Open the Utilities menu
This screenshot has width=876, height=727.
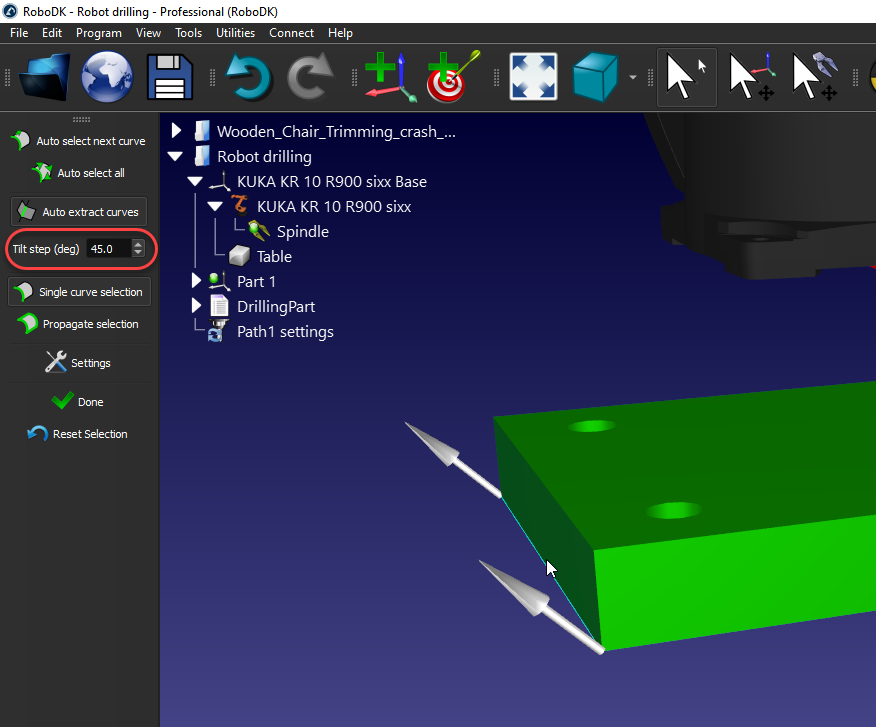pyautogui.click(x=235, y=33)
